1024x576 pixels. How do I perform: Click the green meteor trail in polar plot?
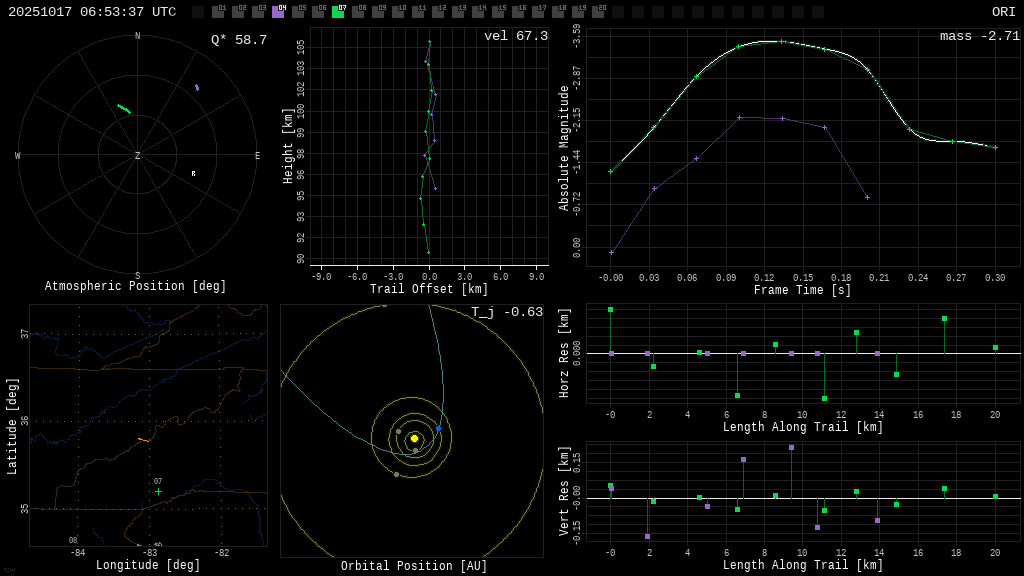[x=123, y=108]
